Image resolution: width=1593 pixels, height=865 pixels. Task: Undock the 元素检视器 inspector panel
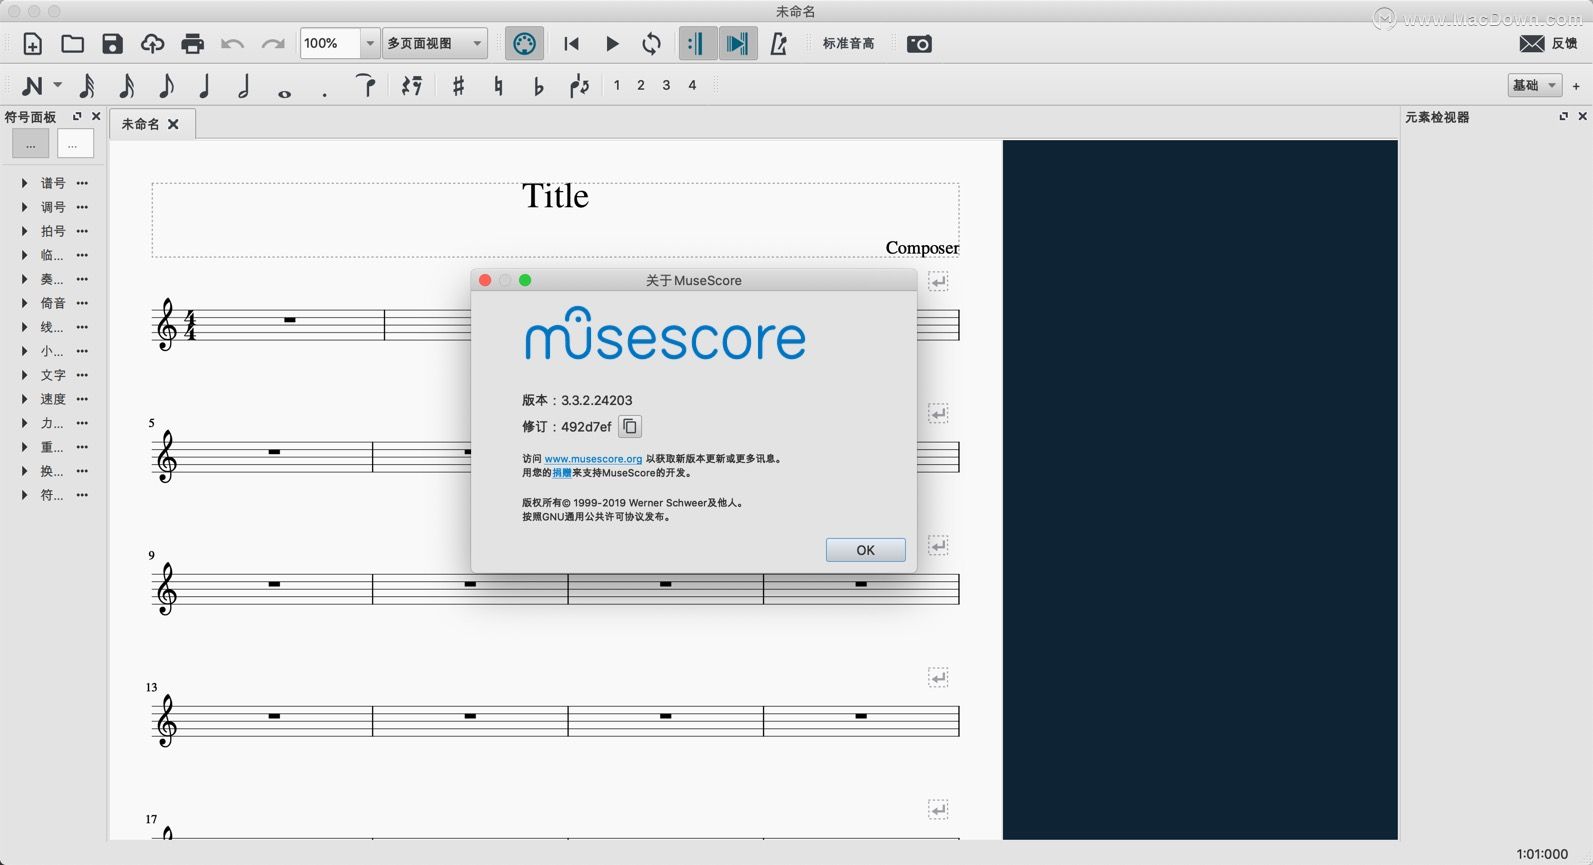1563,116
